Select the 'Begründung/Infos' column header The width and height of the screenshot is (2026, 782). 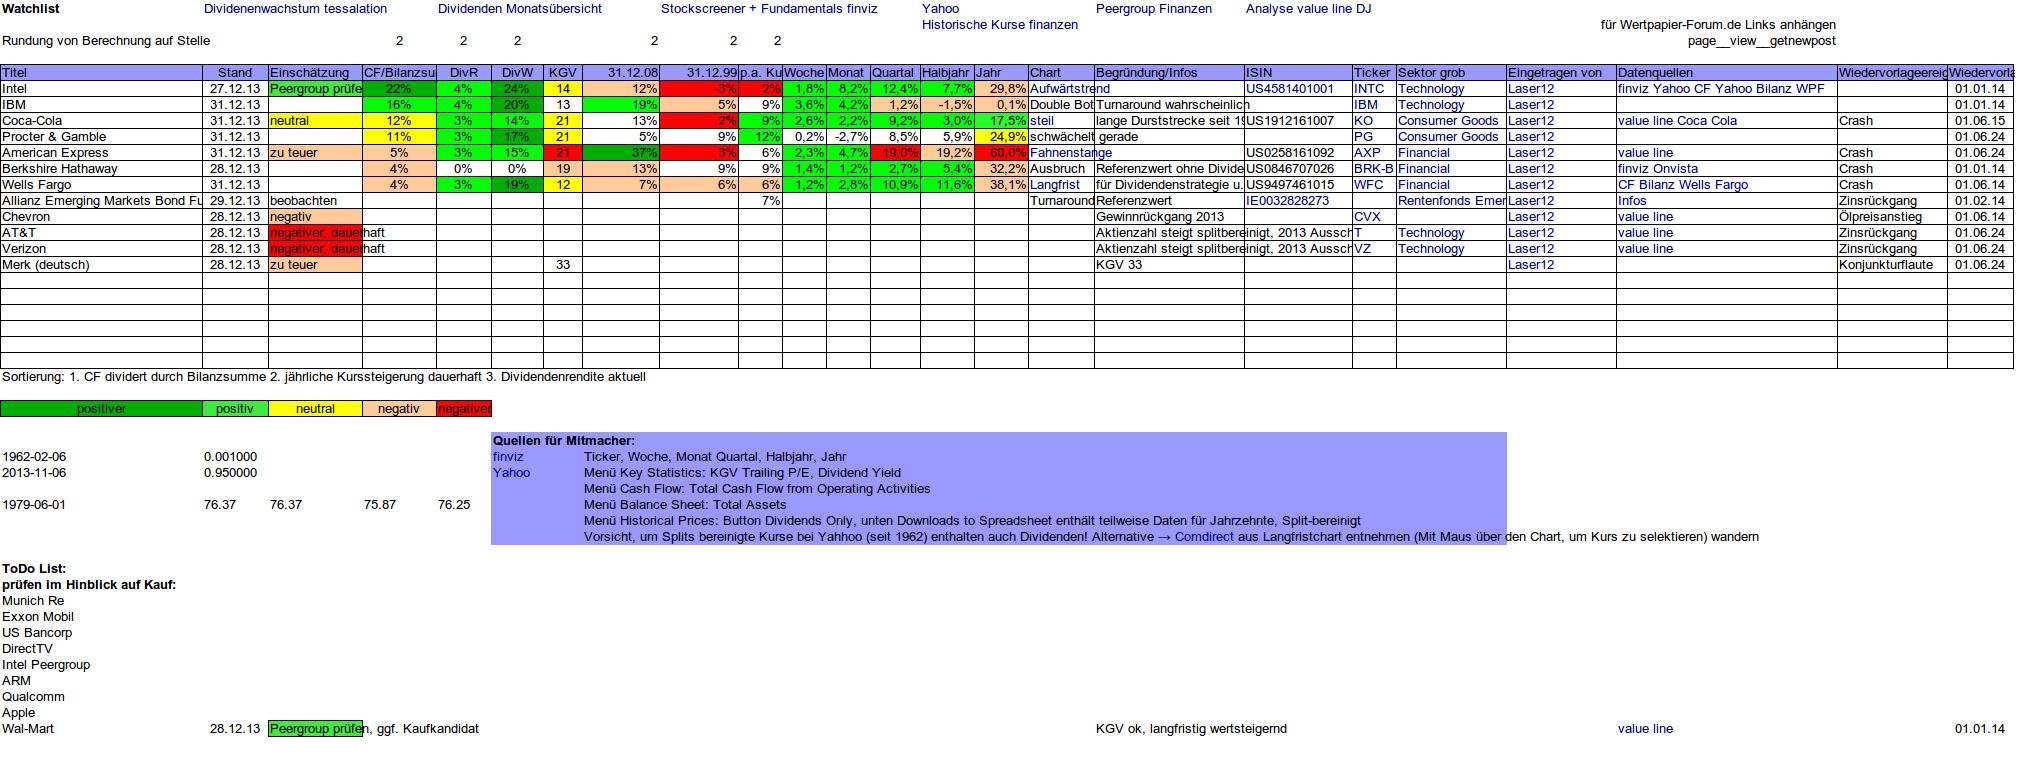pos(1169,73)
